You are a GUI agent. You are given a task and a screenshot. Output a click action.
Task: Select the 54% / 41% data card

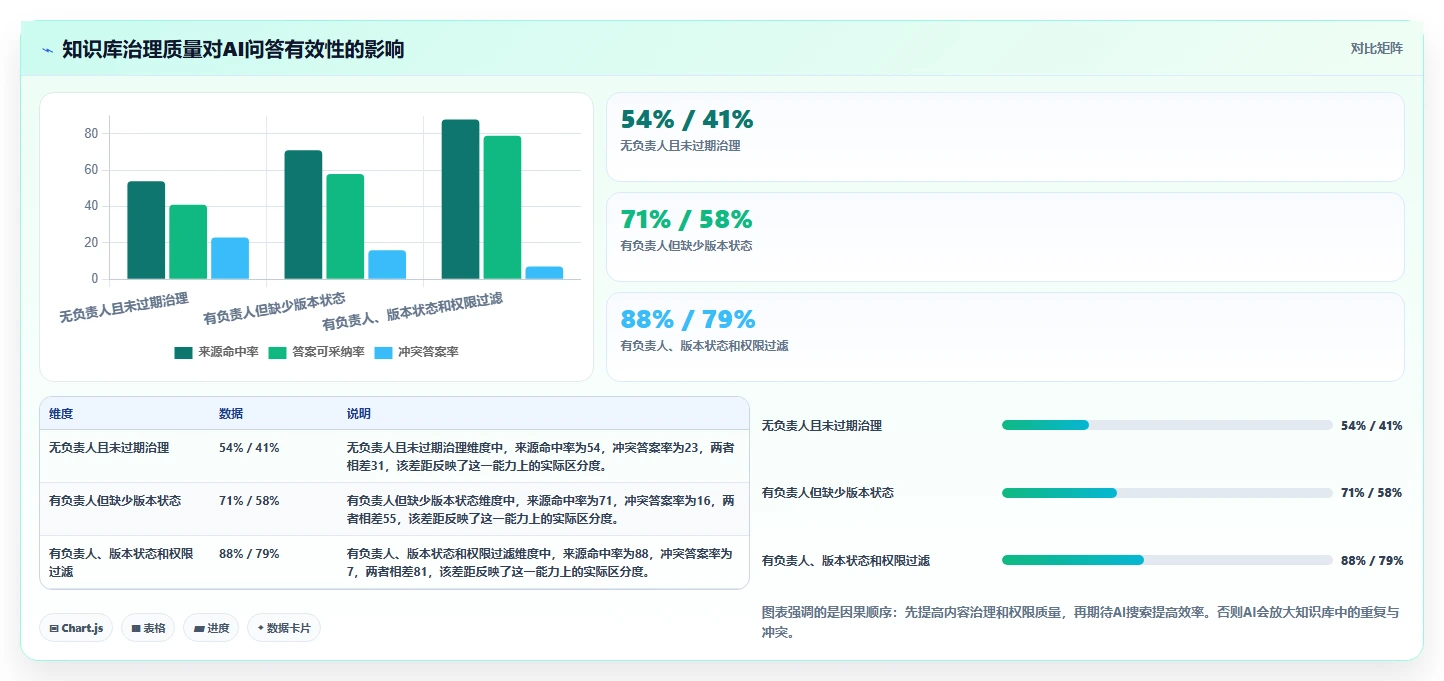point(1005,137)
